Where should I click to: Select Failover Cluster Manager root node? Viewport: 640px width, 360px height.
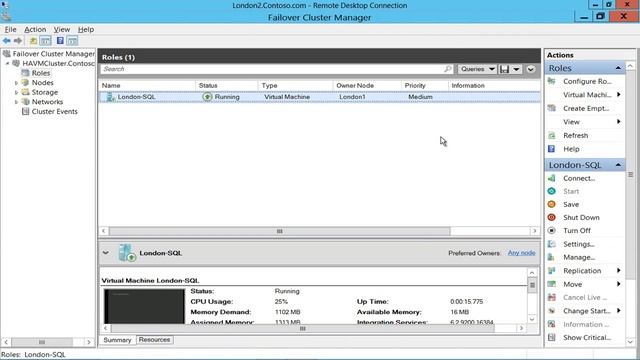(53, 54)
